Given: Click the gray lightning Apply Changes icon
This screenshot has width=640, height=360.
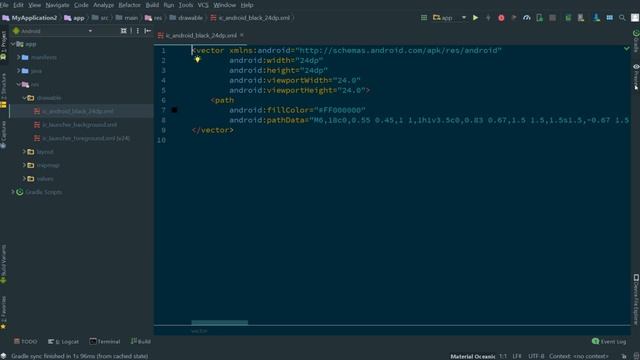Looking at the screenshot, I should (488, 18).
